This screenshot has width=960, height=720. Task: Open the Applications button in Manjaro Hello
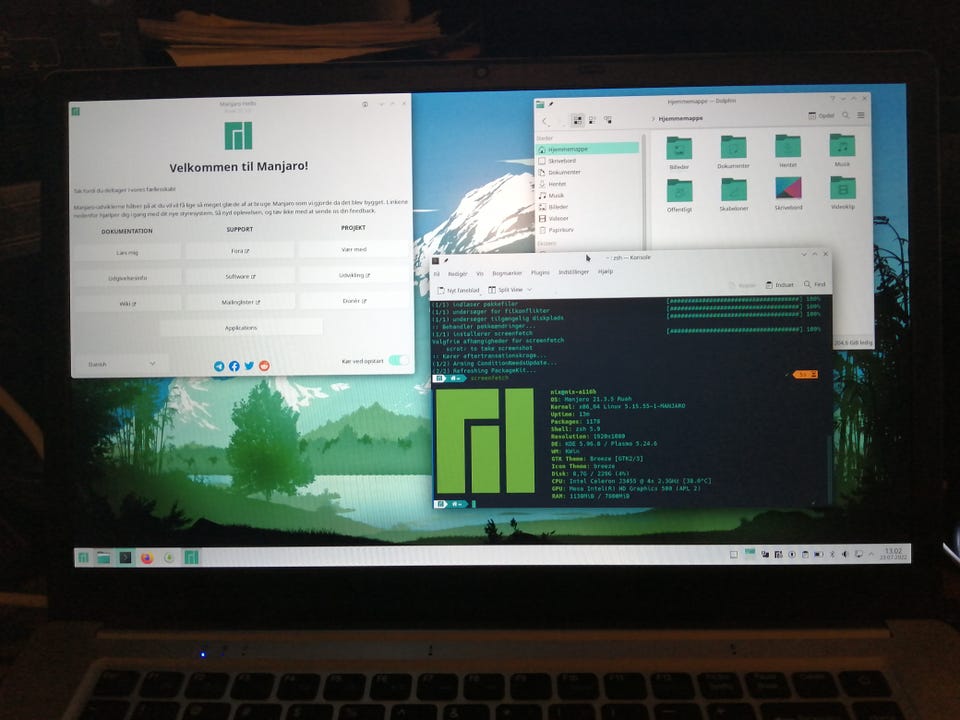click(241, 328)
